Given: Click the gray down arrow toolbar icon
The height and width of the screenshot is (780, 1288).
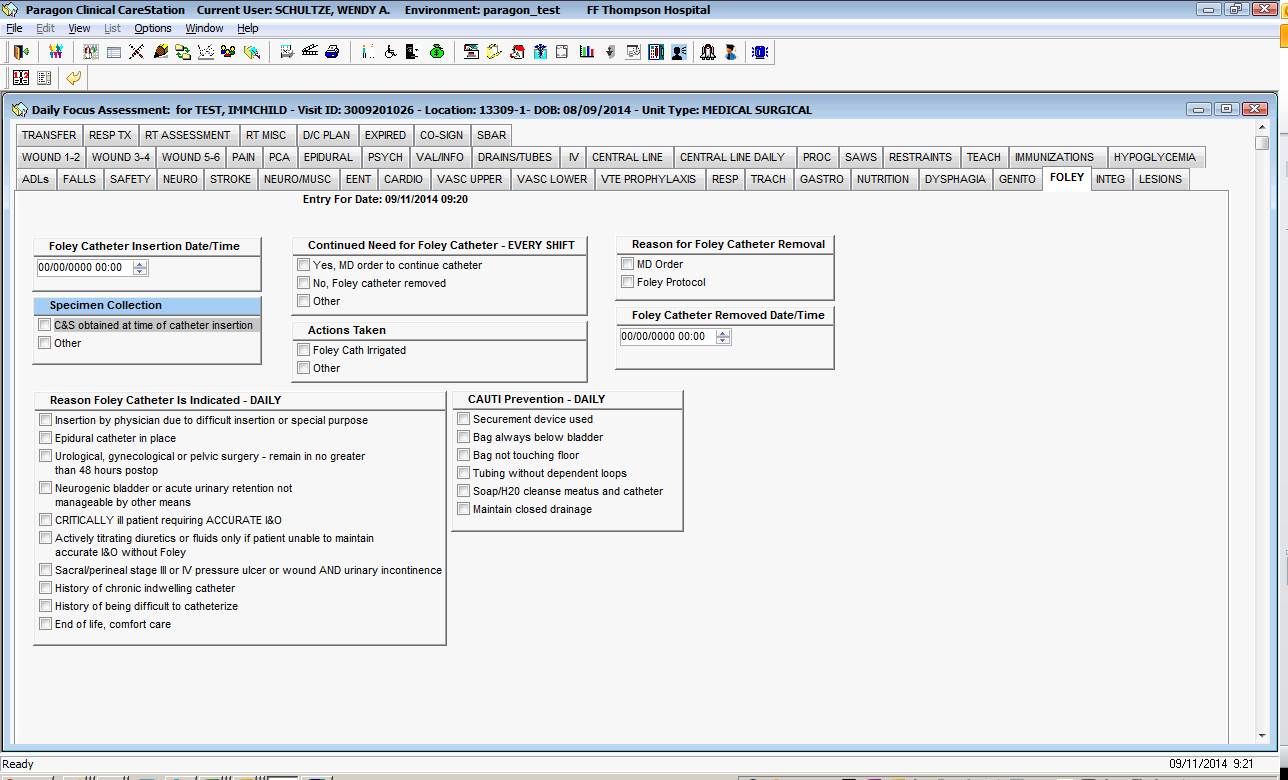Looking at the screenshot, I should pos(610,52).
